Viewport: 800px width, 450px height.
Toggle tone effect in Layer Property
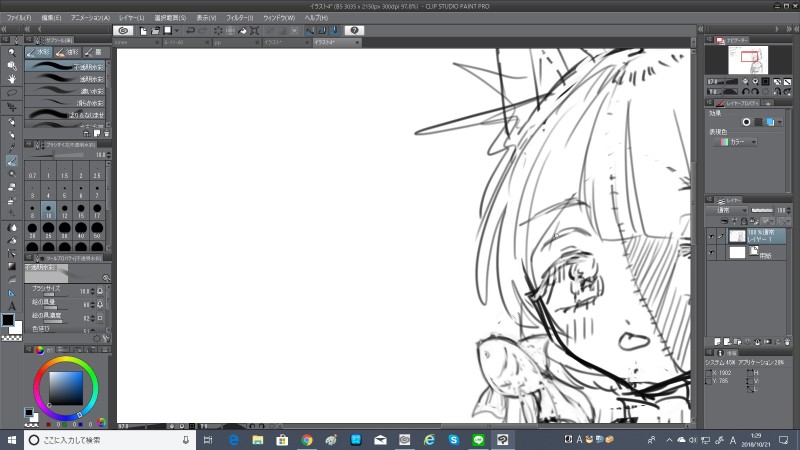pyautogui.click(x=759, y=122)
